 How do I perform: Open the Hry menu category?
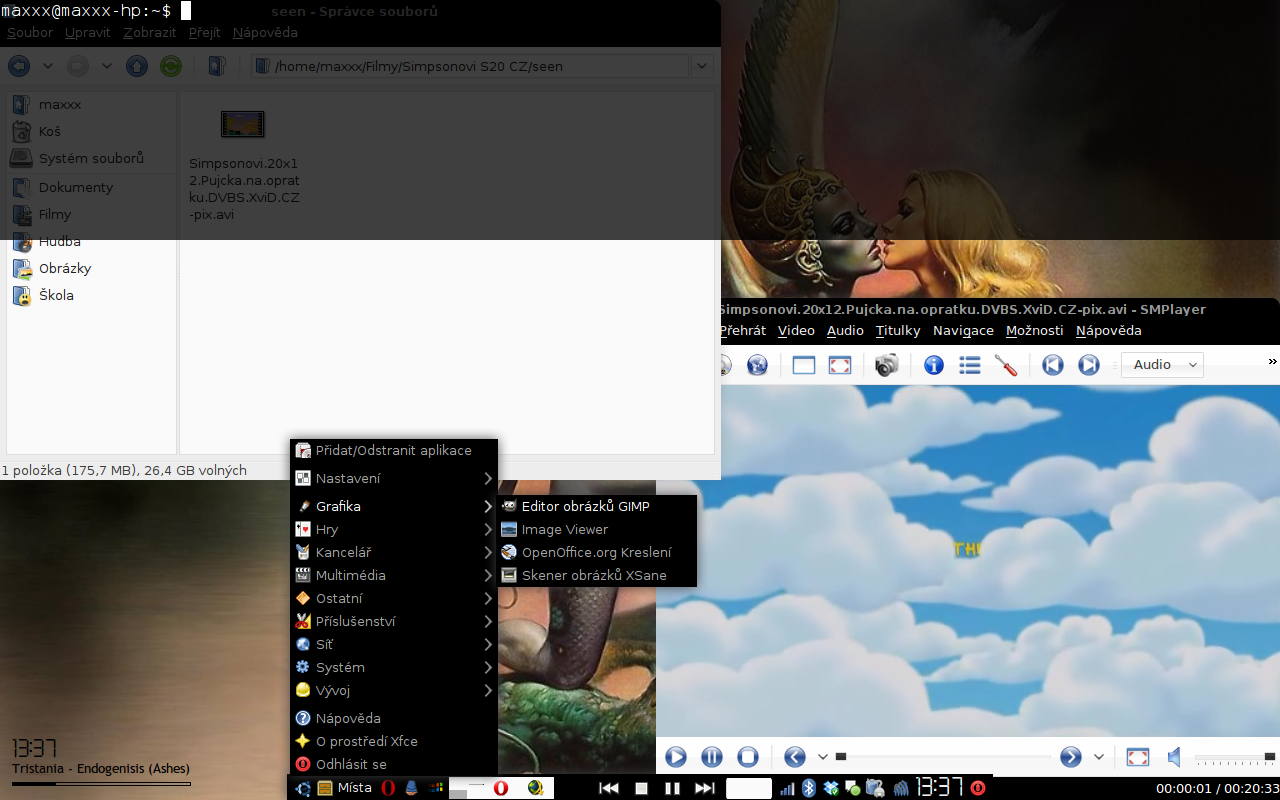click(394, 529)
